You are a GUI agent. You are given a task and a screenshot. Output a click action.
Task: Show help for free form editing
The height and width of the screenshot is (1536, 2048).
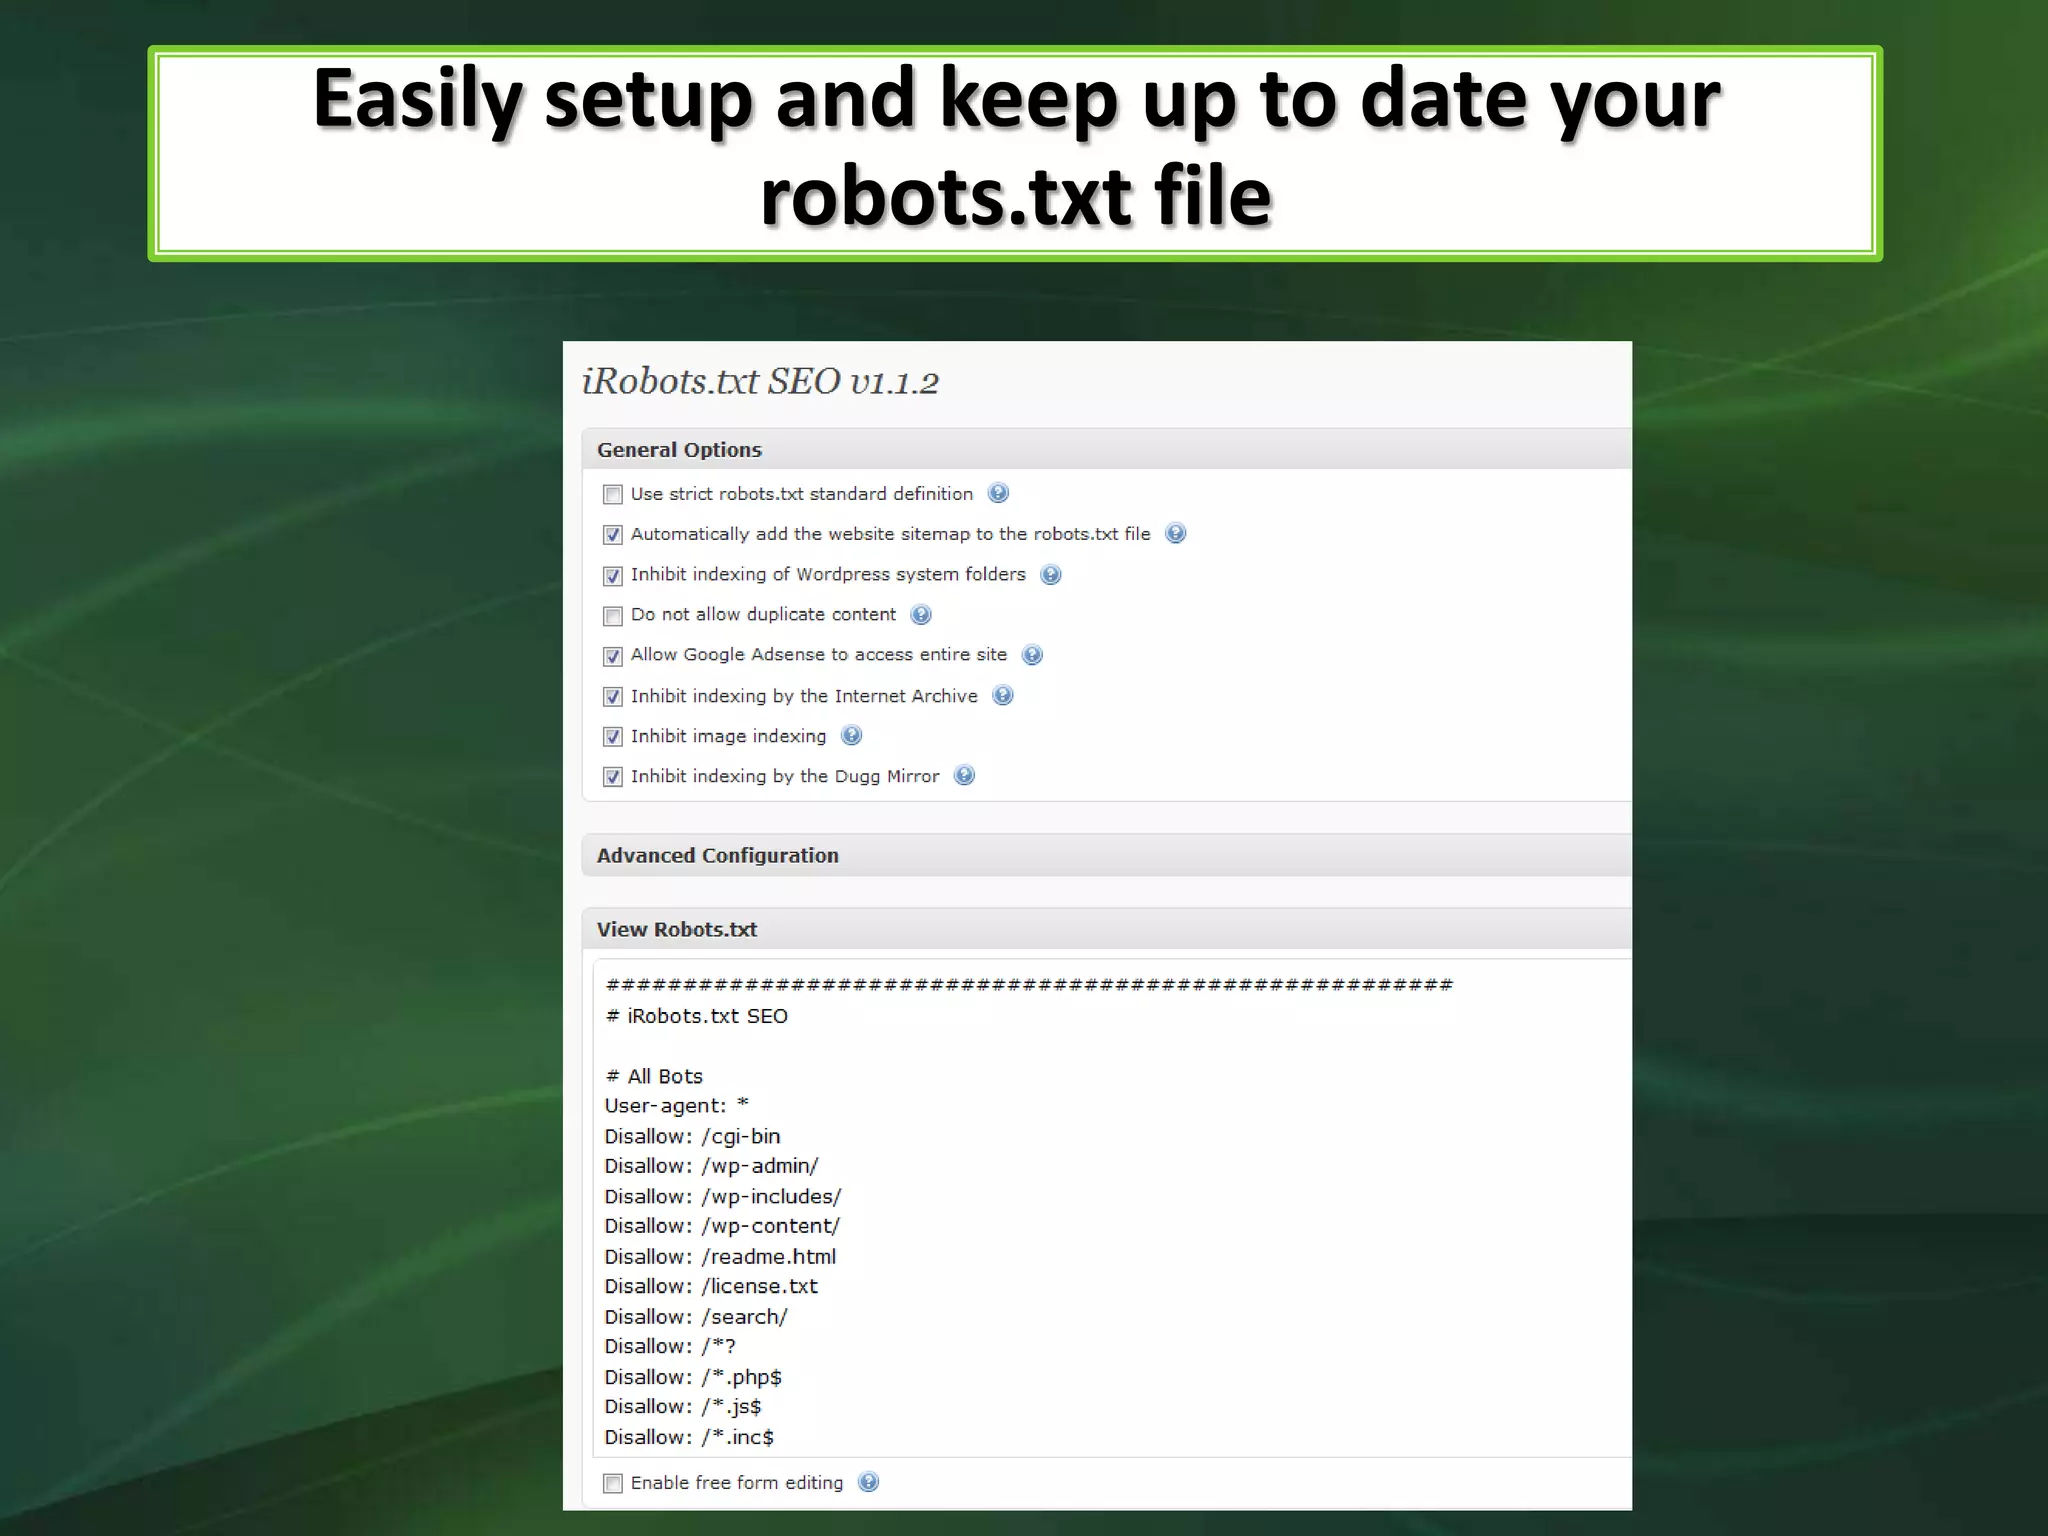pyautogui.click(x=869, y=1482)
